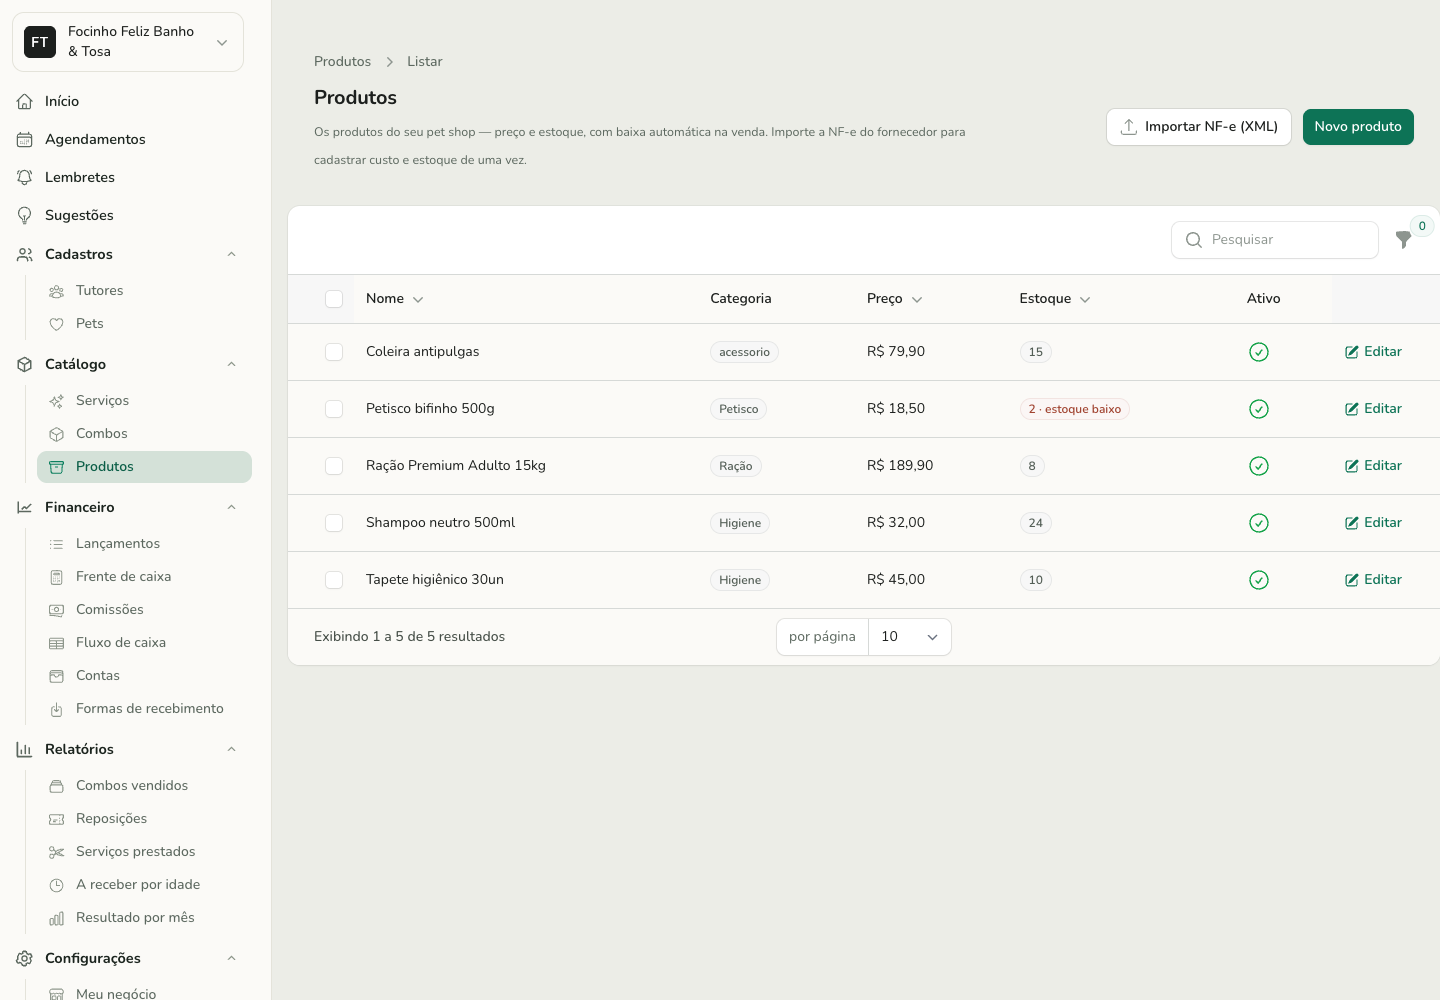1440x1000 pixels.
Task: Click the Novo produto button
Action: tap(1358, 127)
